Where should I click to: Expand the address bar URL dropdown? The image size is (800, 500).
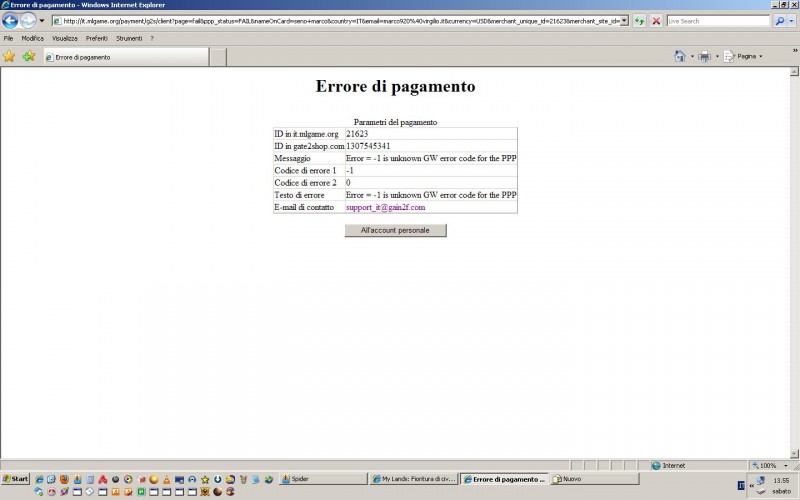coord(625,20)
